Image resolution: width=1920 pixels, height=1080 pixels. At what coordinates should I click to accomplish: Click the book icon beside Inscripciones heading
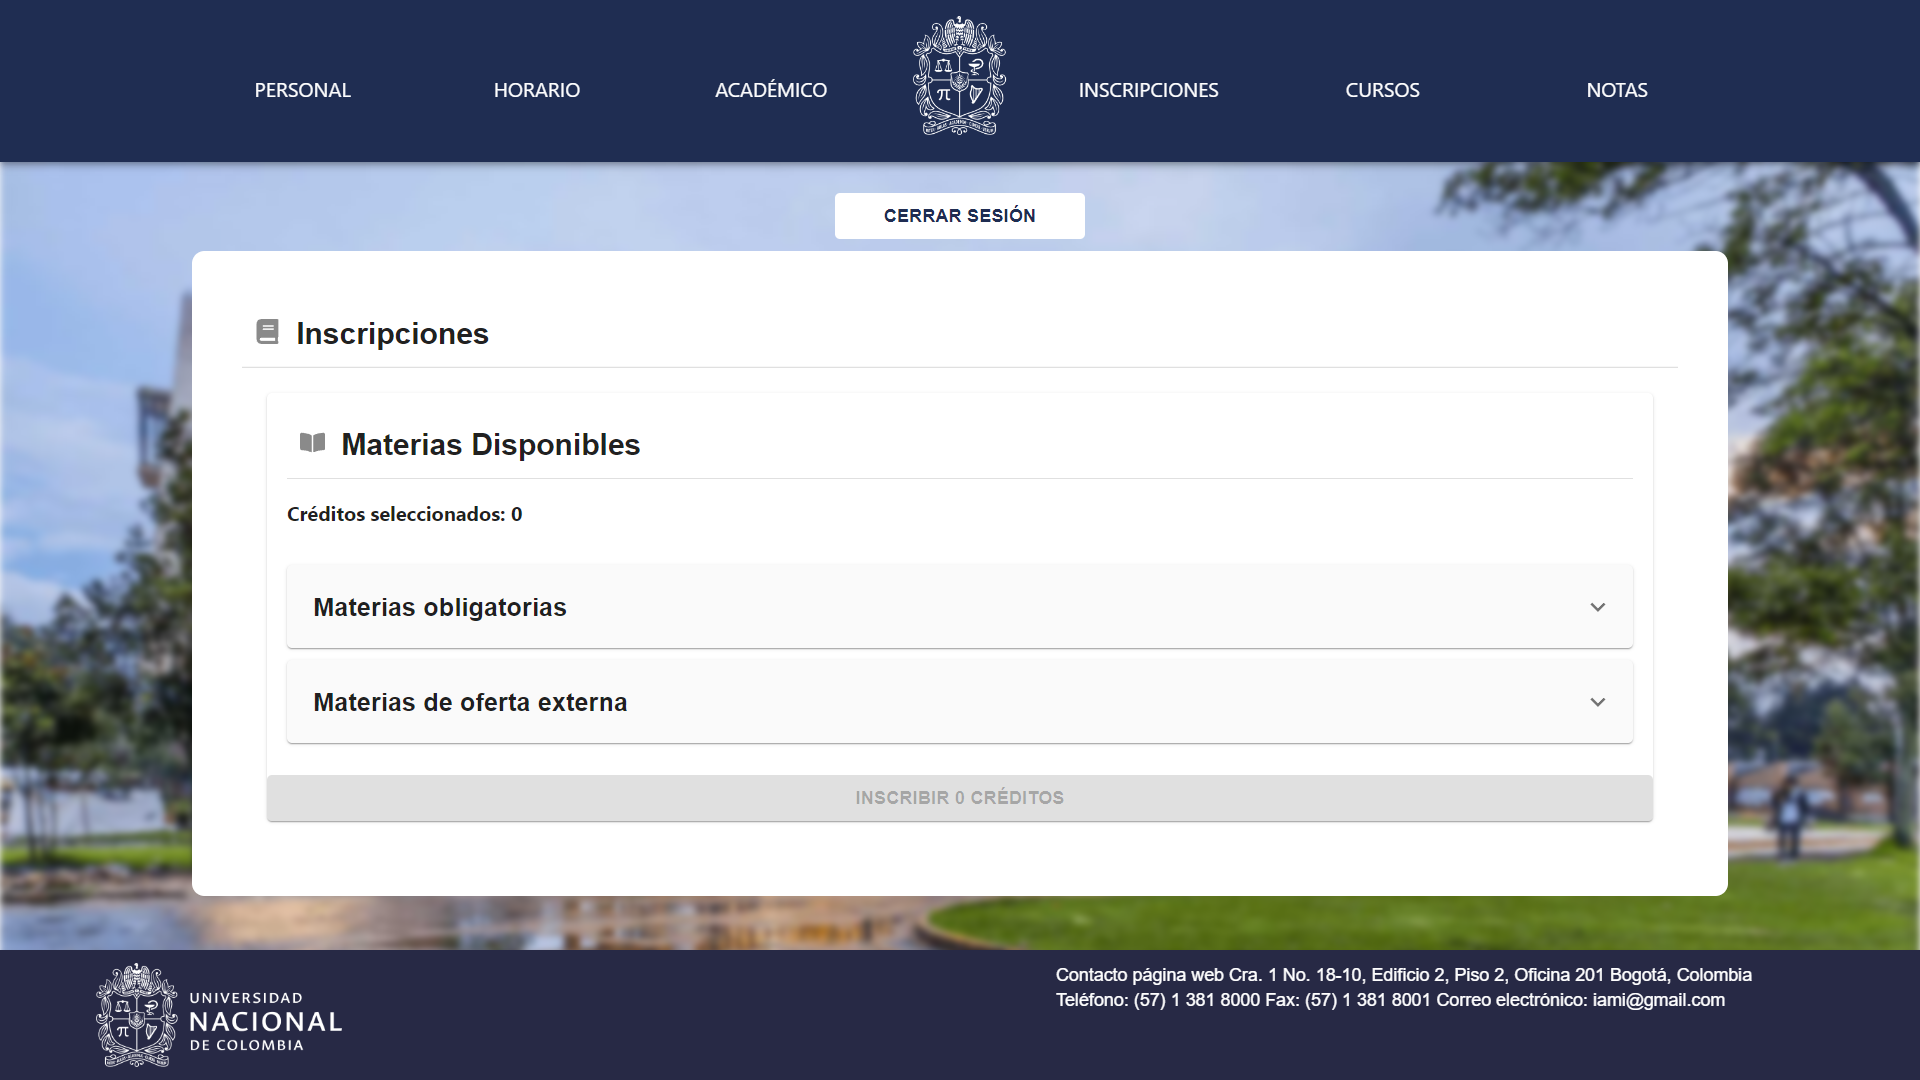pyautogui.click(x=267, y=332)
